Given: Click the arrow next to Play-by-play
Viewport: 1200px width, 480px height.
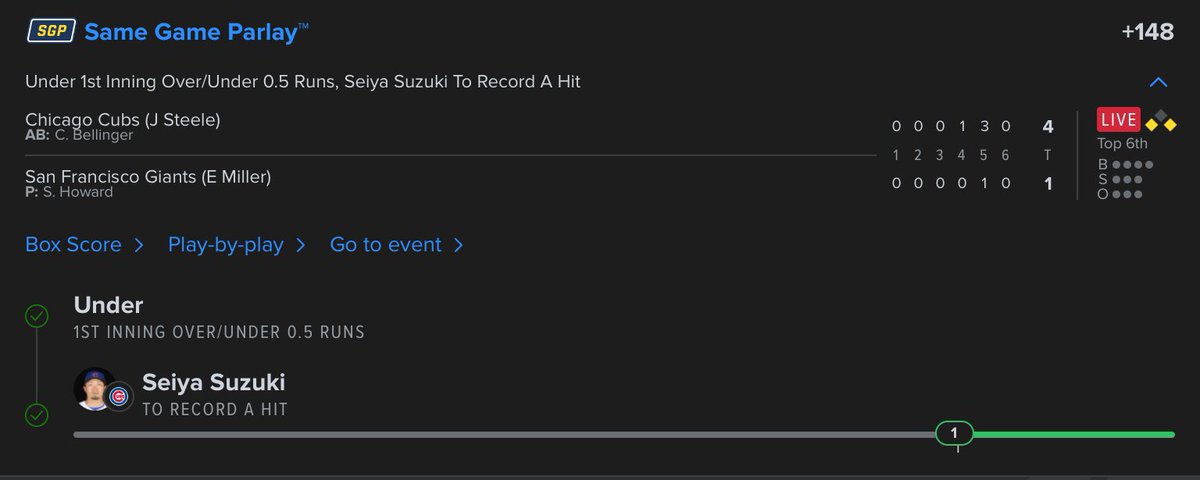Looking at the screenshot, I should coord(300,245).
